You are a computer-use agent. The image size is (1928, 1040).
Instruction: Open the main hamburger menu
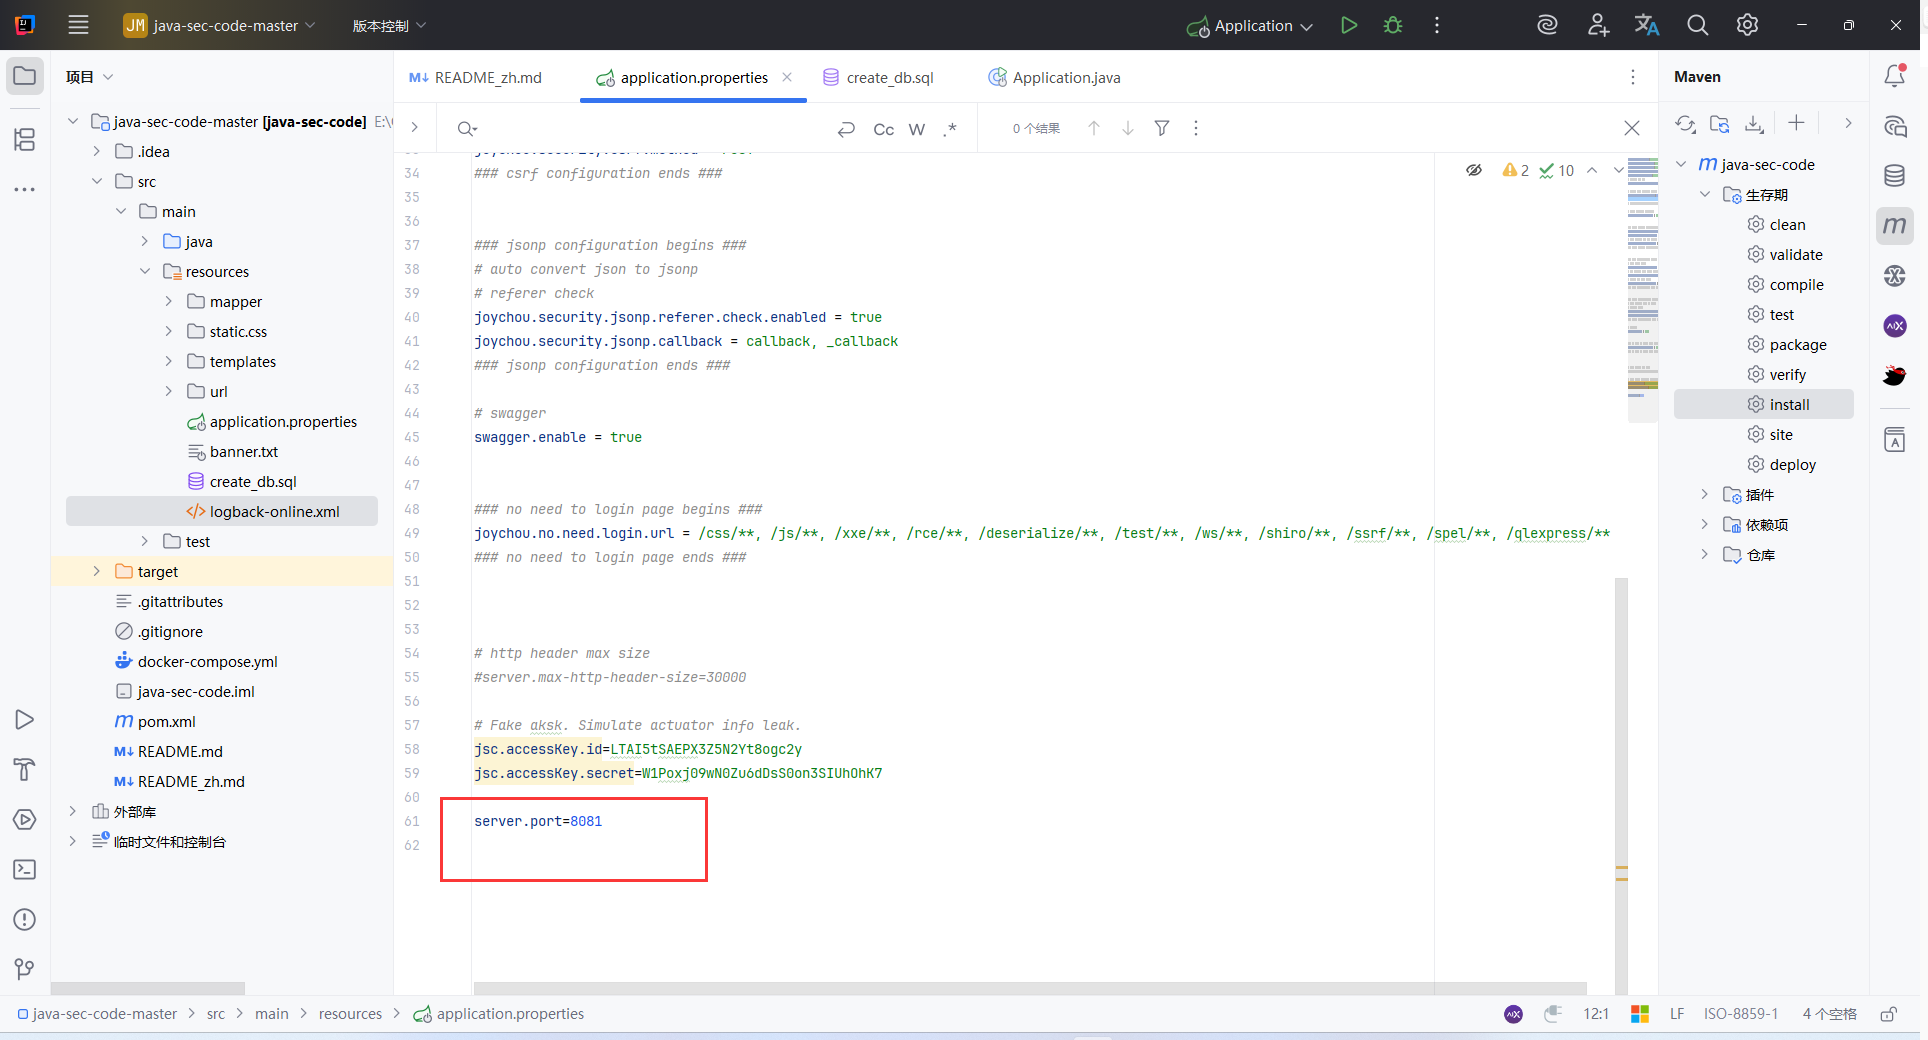(78, 25)
